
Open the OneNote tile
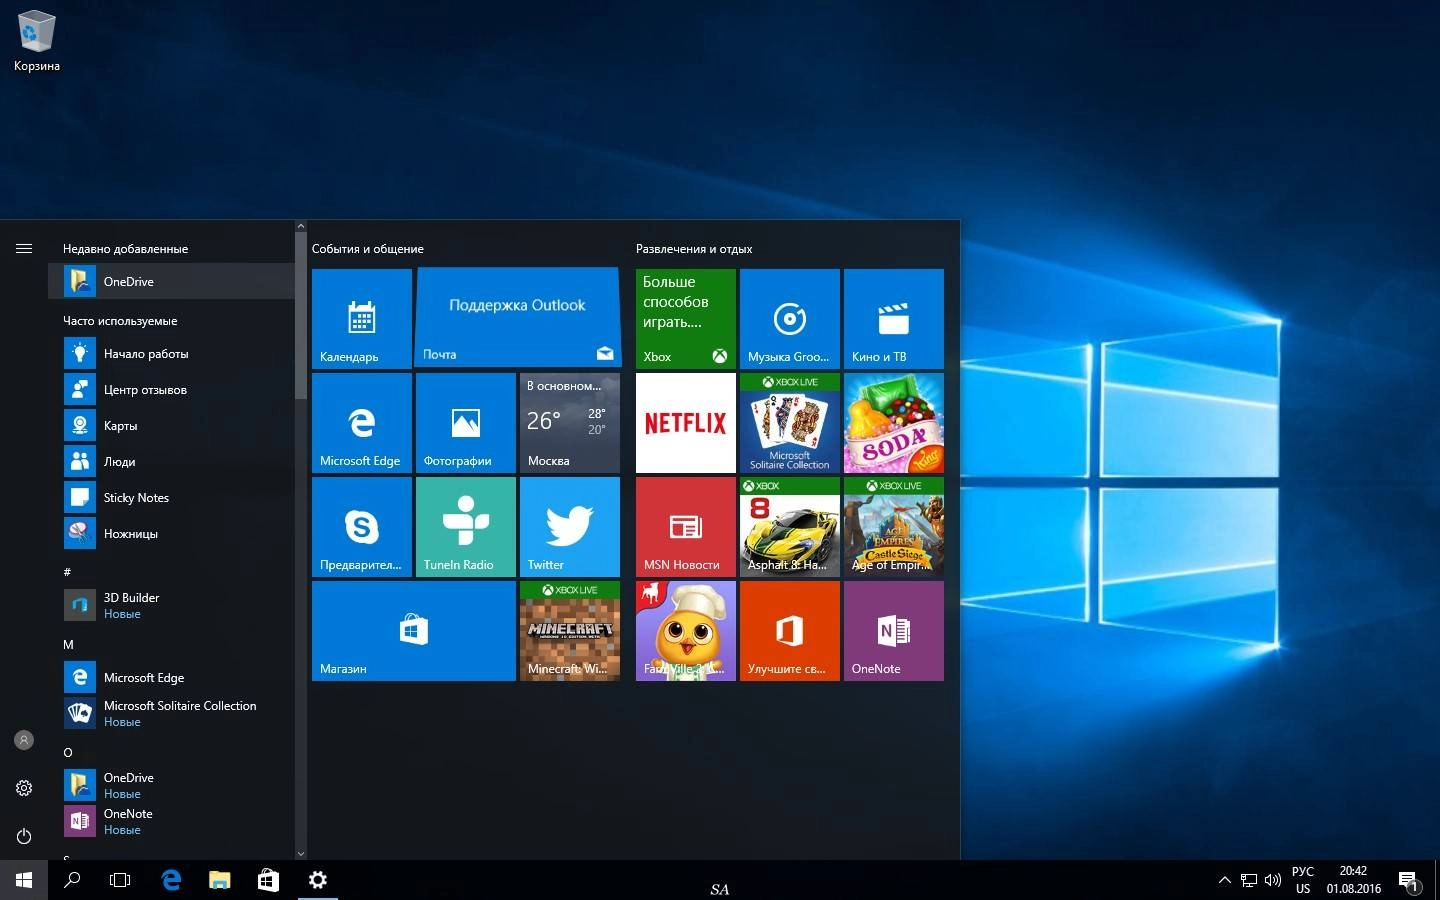point(893,631)
